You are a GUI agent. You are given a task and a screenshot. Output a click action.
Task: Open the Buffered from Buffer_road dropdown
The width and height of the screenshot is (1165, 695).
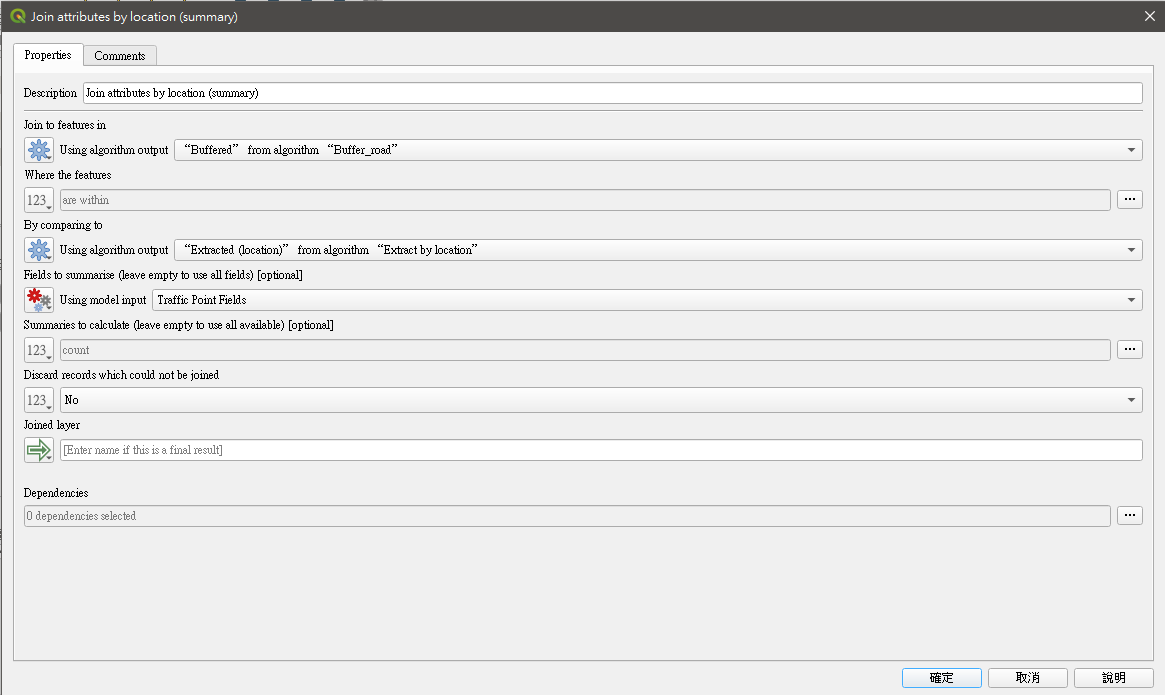[x=657, y=150]
